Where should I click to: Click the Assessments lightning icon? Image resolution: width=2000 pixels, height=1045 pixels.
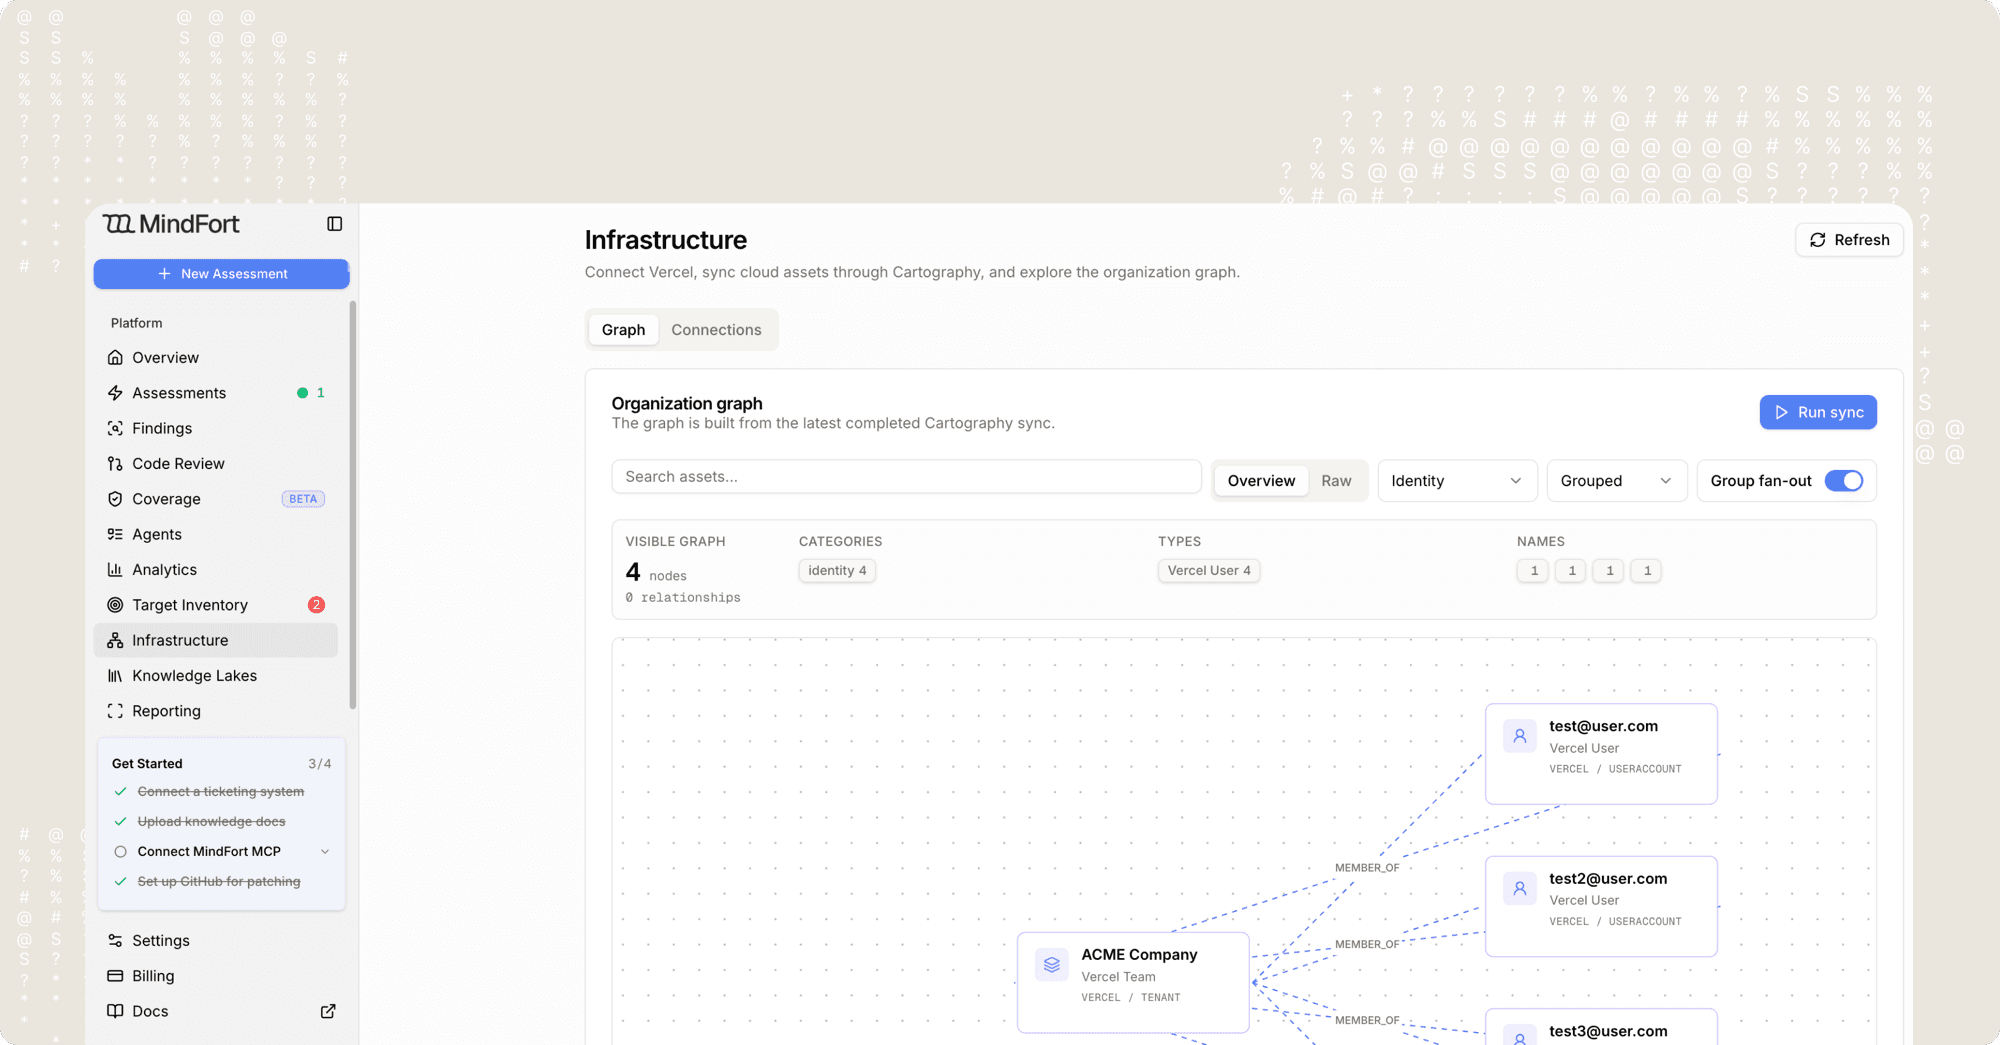point(115,393)
